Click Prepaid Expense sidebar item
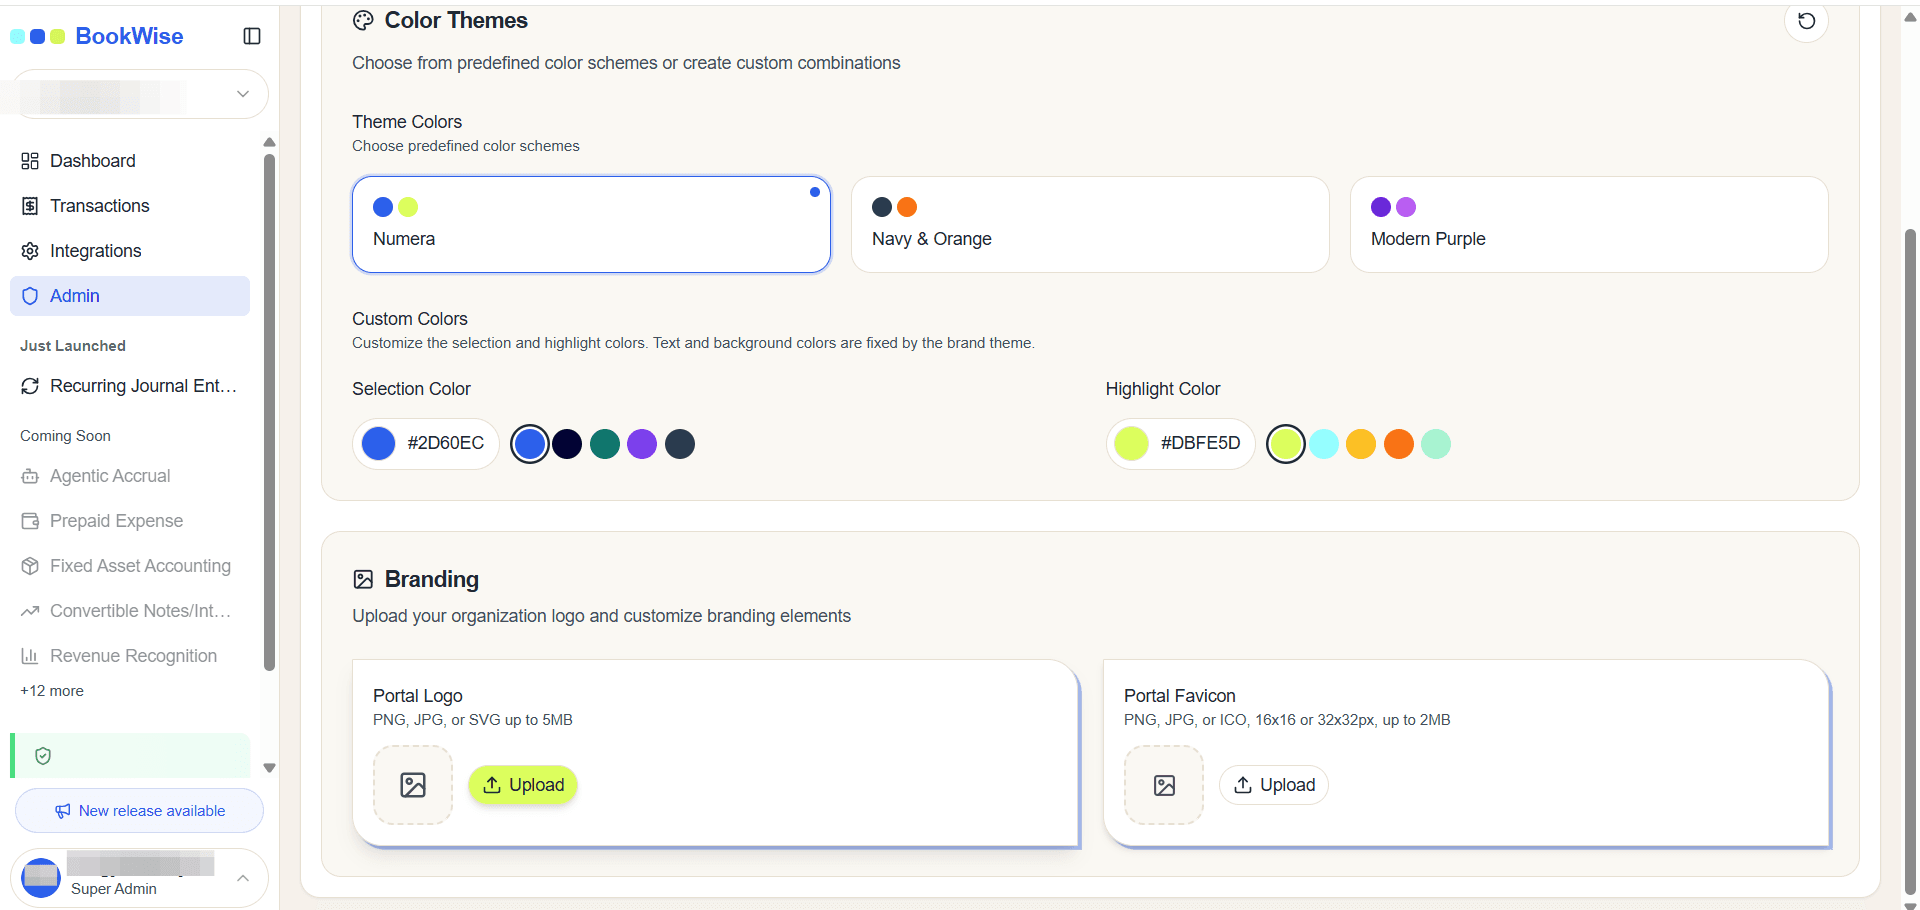 pyautogui.click(x=130, y=521)
